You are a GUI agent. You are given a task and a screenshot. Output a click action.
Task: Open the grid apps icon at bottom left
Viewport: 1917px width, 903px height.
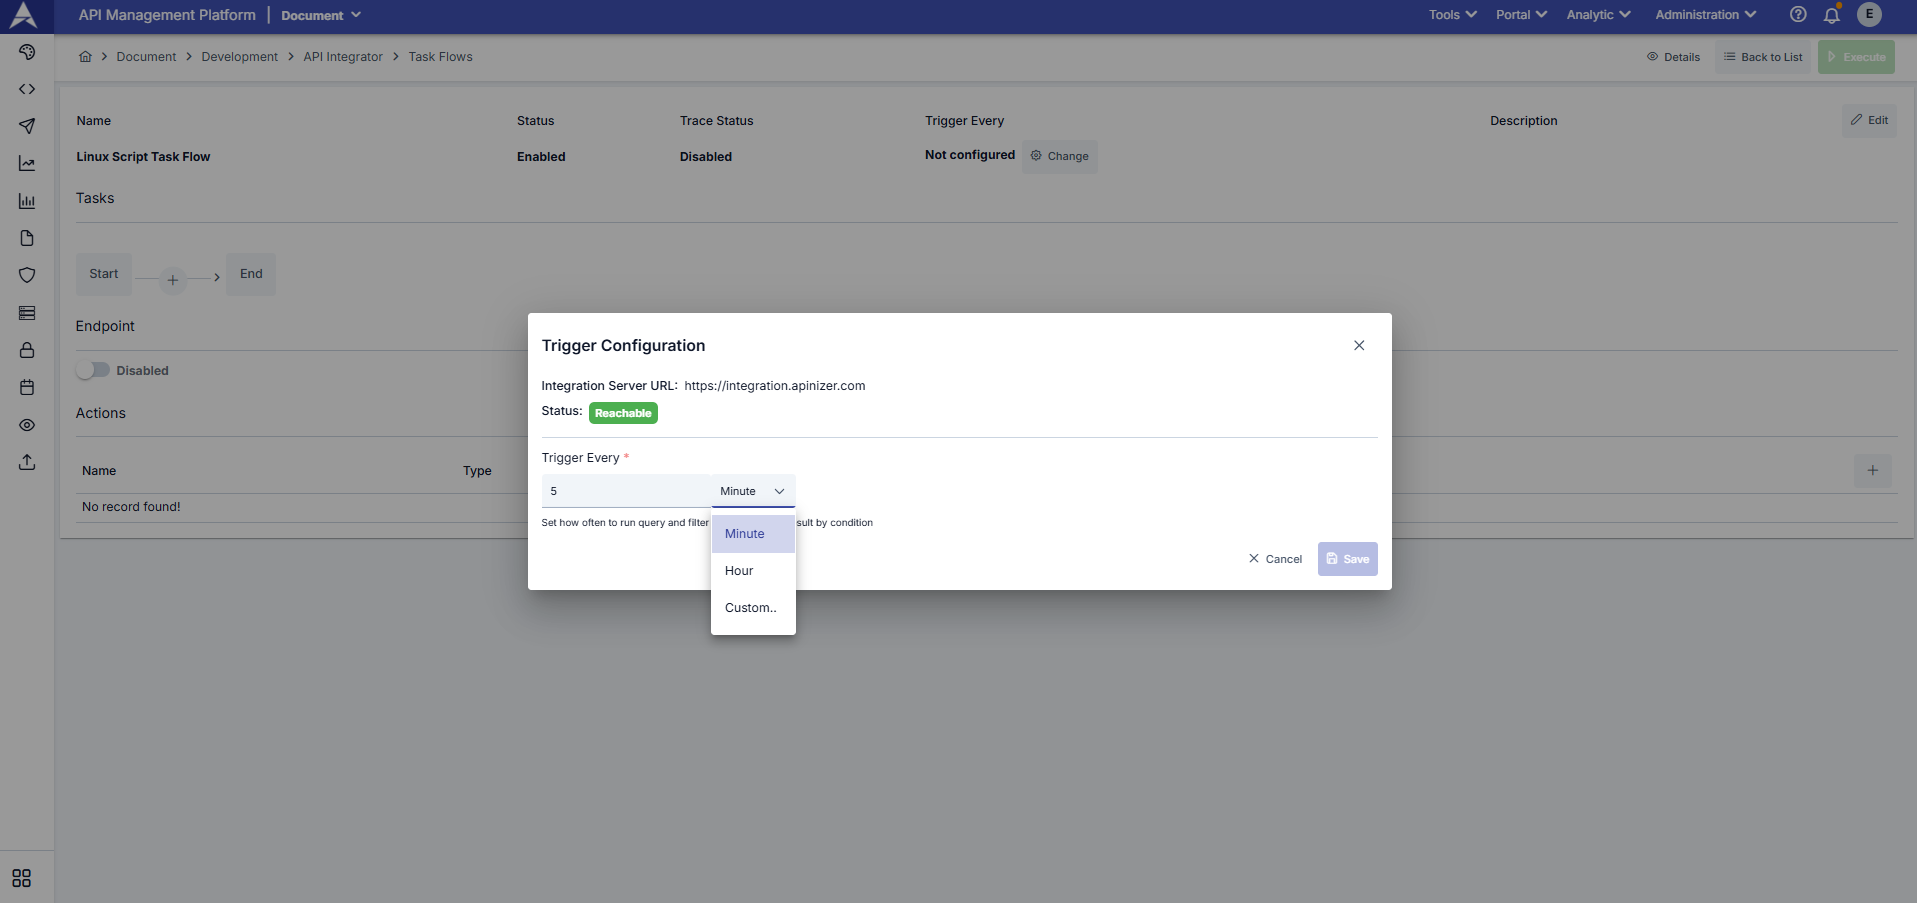pyautogui.click(x=22, y=878)
